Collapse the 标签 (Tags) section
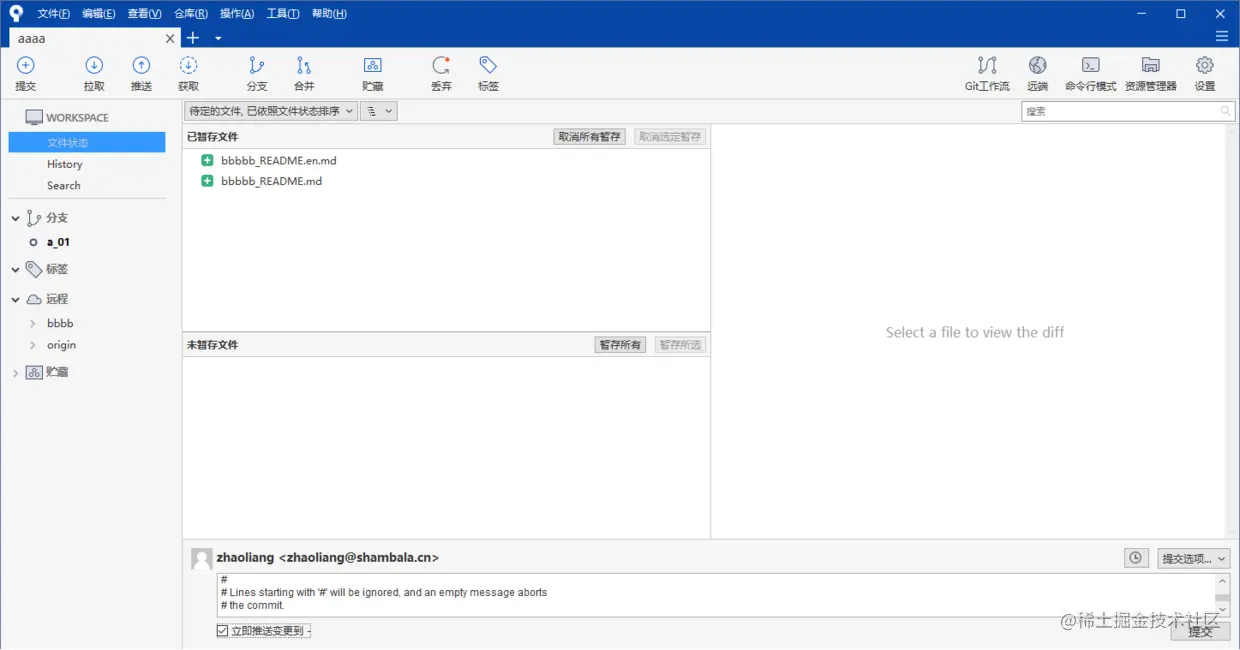The image size is (1240, 650). coord(15,270)
